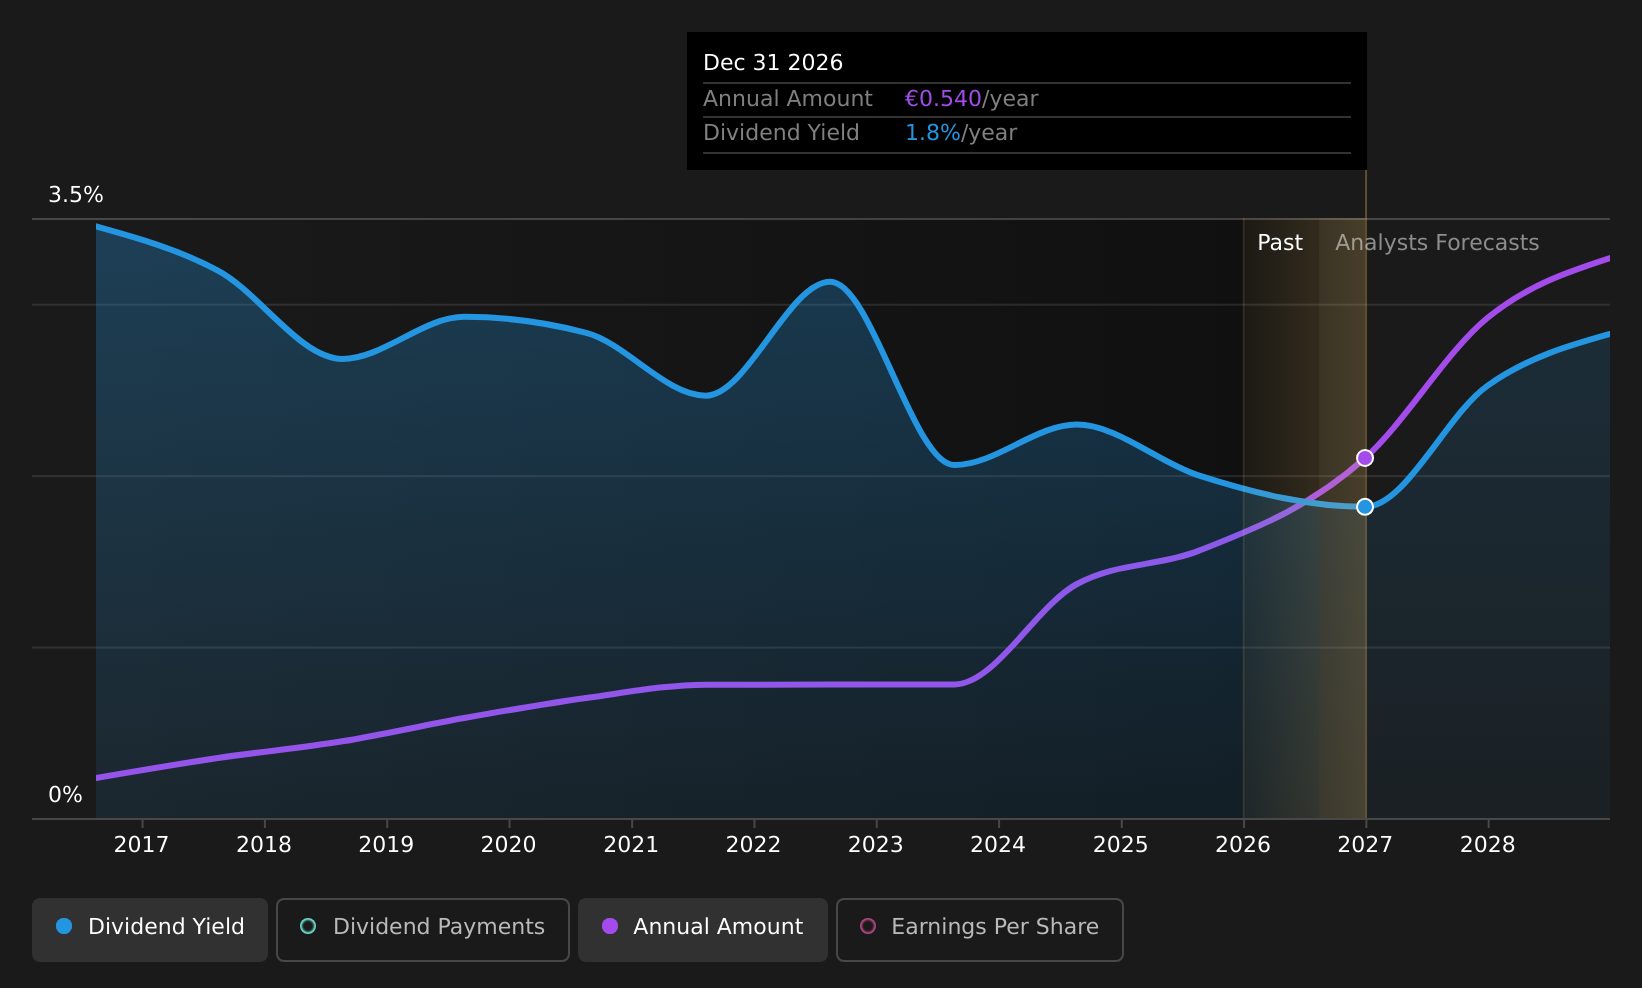Click the 2022 x-axis label

[x=753, y=845]
